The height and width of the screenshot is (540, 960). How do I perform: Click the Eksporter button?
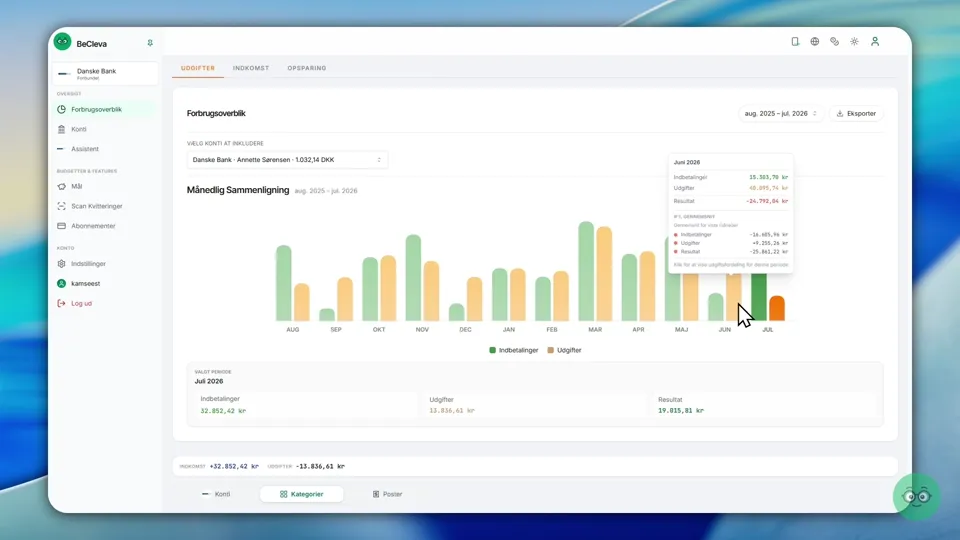(x=856, y=113)
